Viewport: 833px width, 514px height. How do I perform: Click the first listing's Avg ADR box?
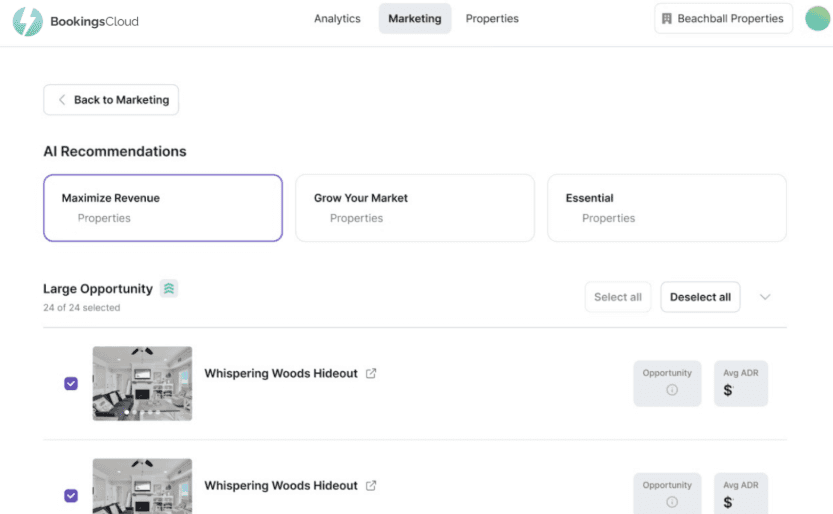click(741, 383)
